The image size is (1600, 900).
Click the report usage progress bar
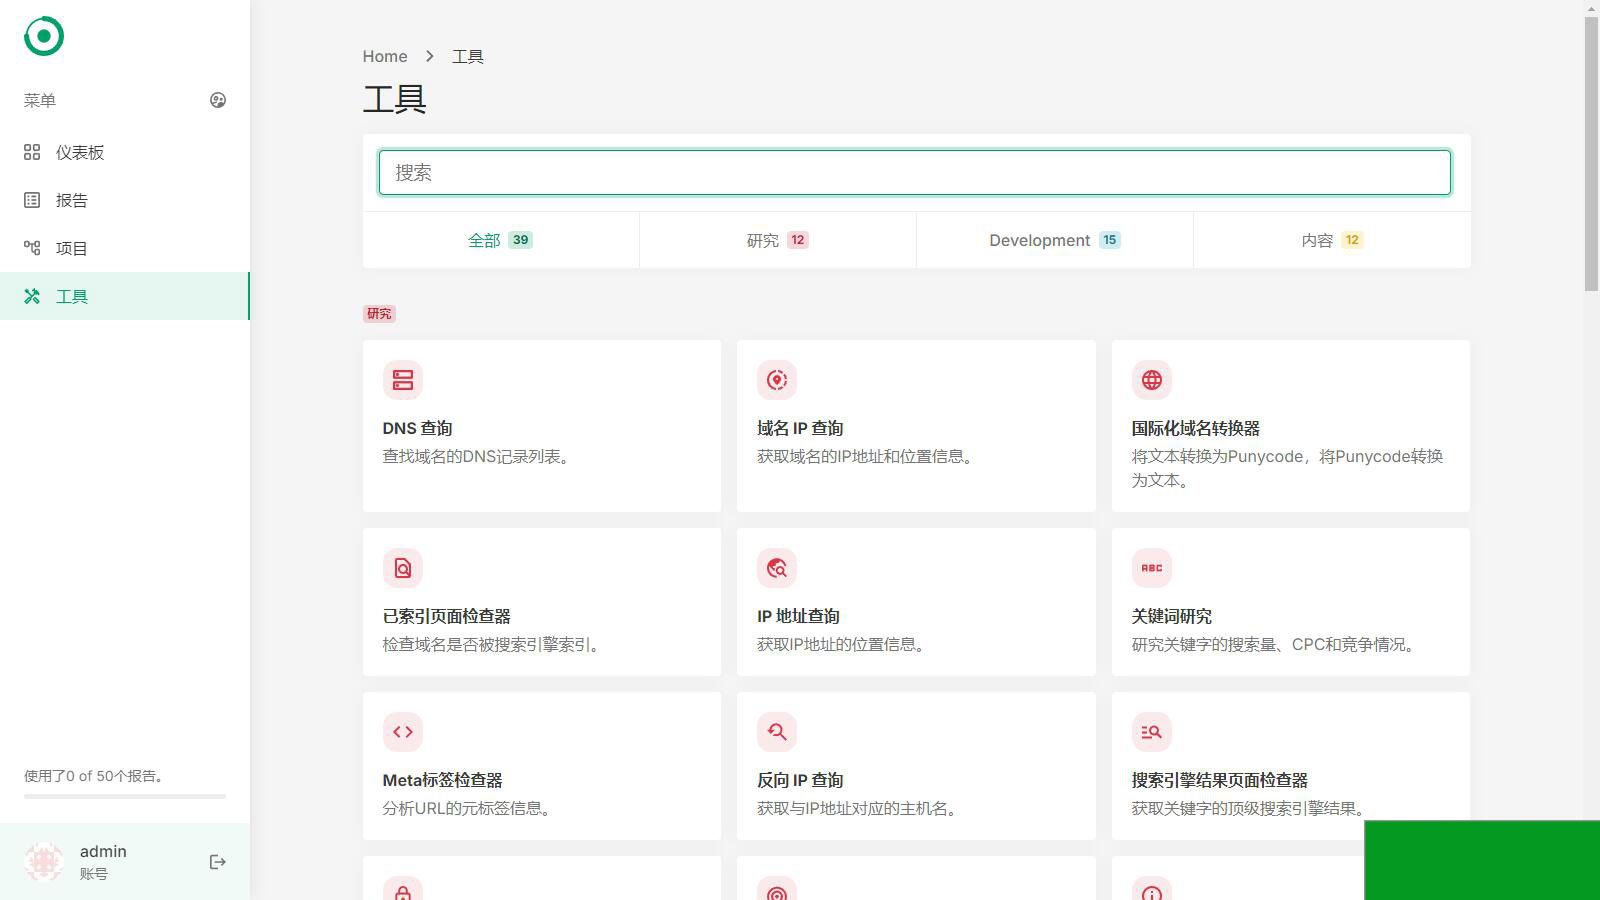click(x=125, y=796)
